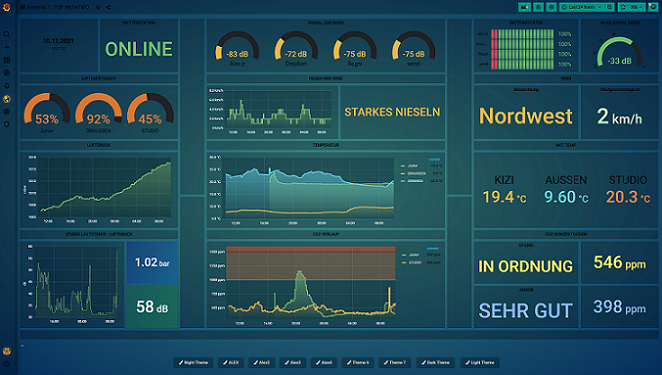Apply the ALEX theme button
The height and width of the screenshot is (375, 662).
coord(231,363)
